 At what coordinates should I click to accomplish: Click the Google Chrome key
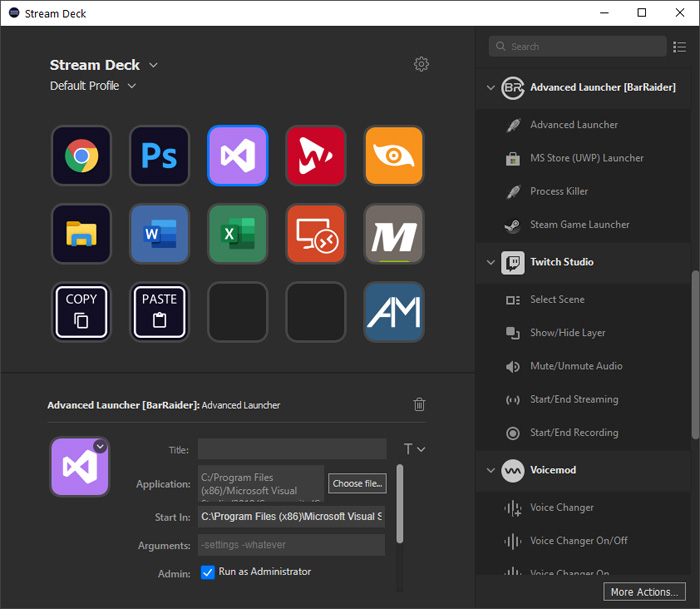click(x=81, y=156)
